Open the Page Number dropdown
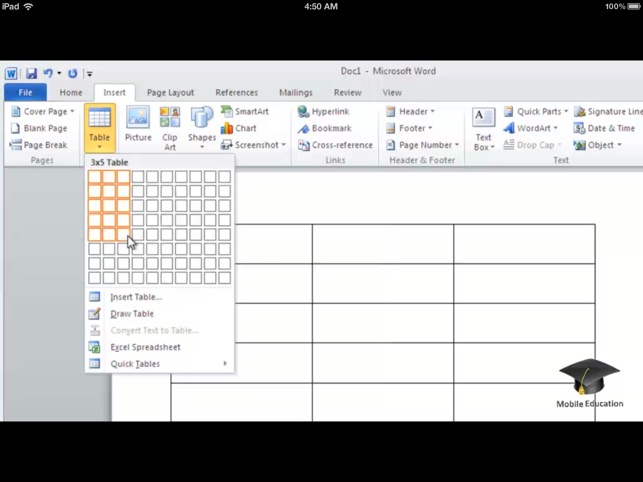 click(x=423, y=145)
